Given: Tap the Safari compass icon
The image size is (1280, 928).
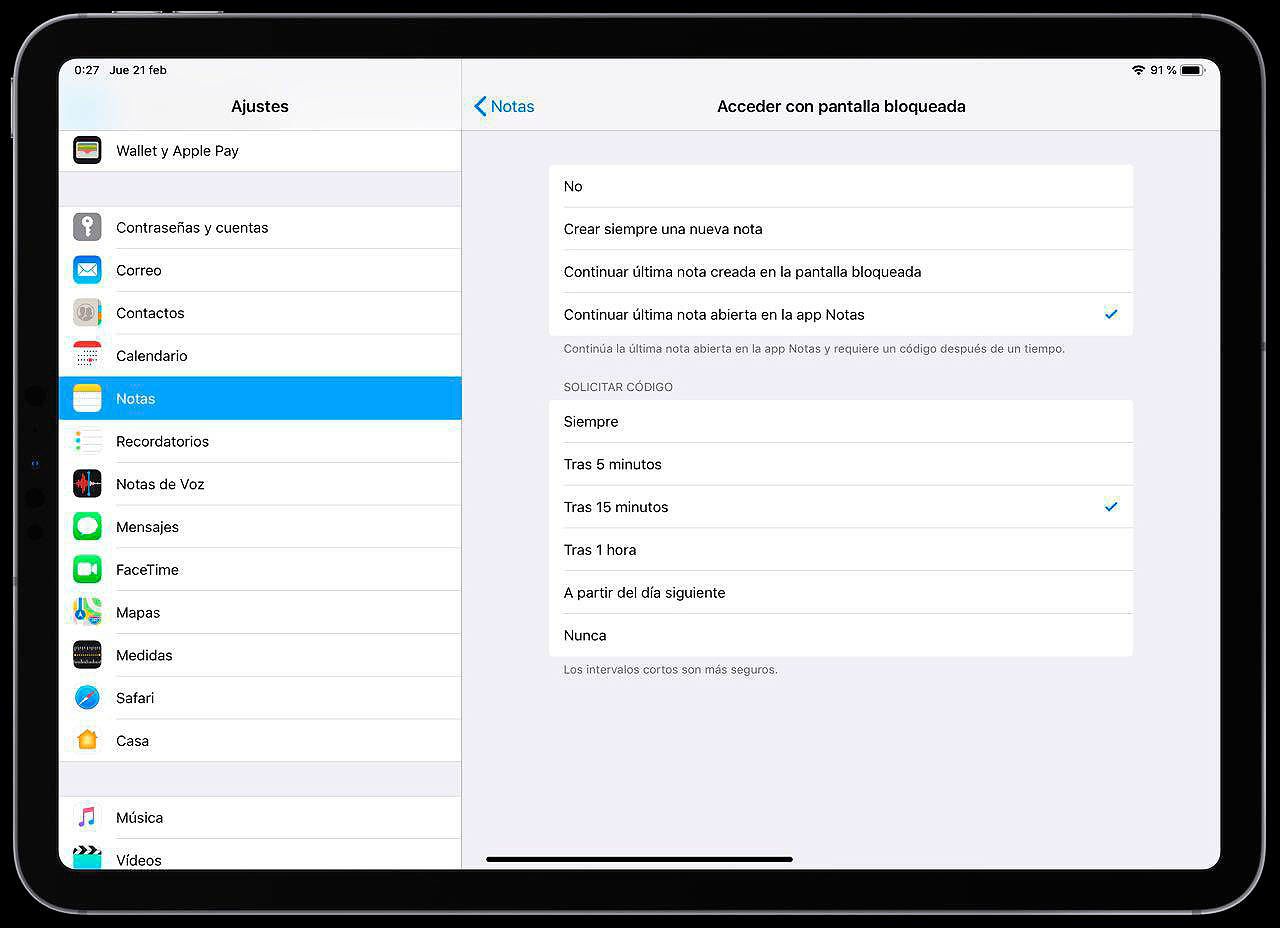Looking at the screenshot, I should coord(87,698).
